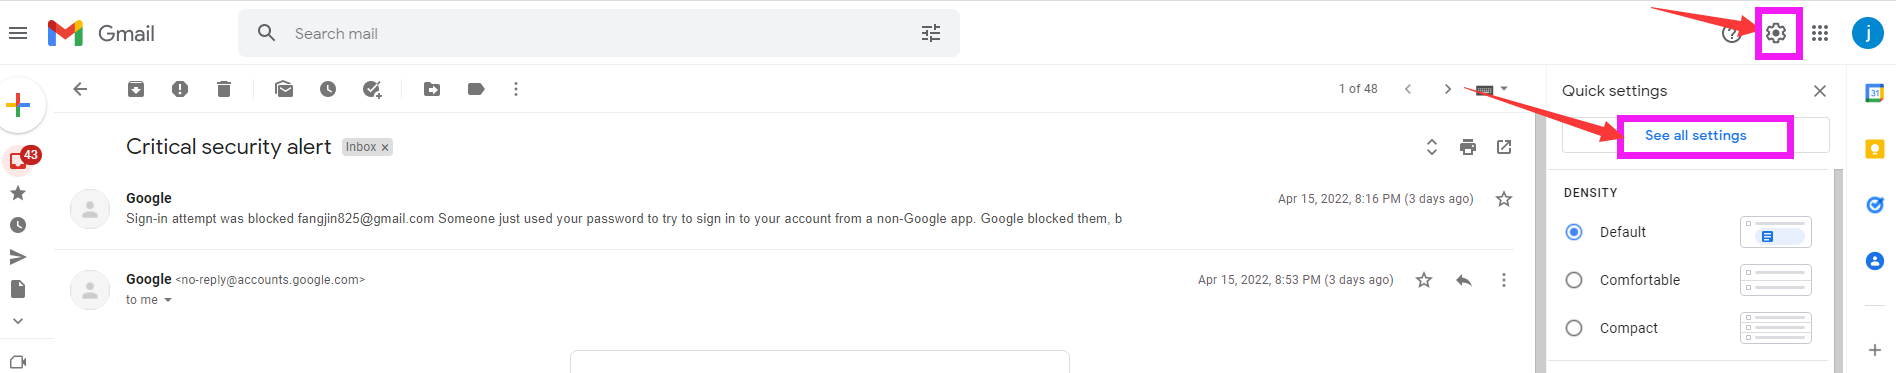Add email to Tasks

tap(372, 89)
